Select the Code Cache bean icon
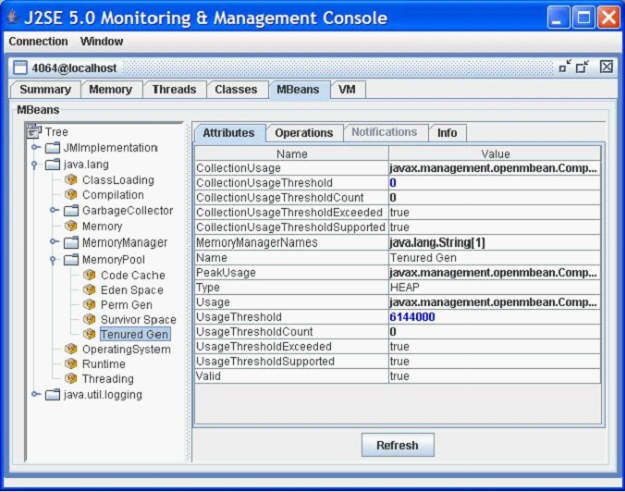The height and width of the screenshot is (492, 625). (x=89, y=275)
